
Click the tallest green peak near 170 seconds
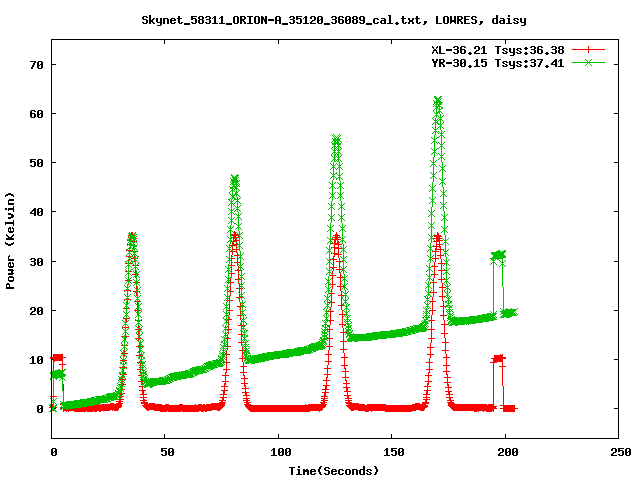(438, 101)
